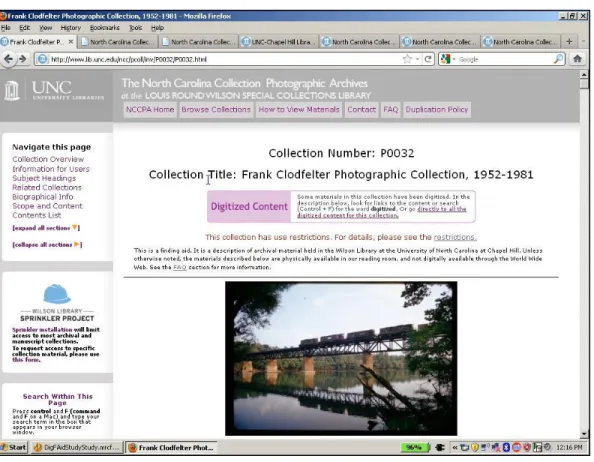Click the FAQ link in finding aid note

coord(180,267)
